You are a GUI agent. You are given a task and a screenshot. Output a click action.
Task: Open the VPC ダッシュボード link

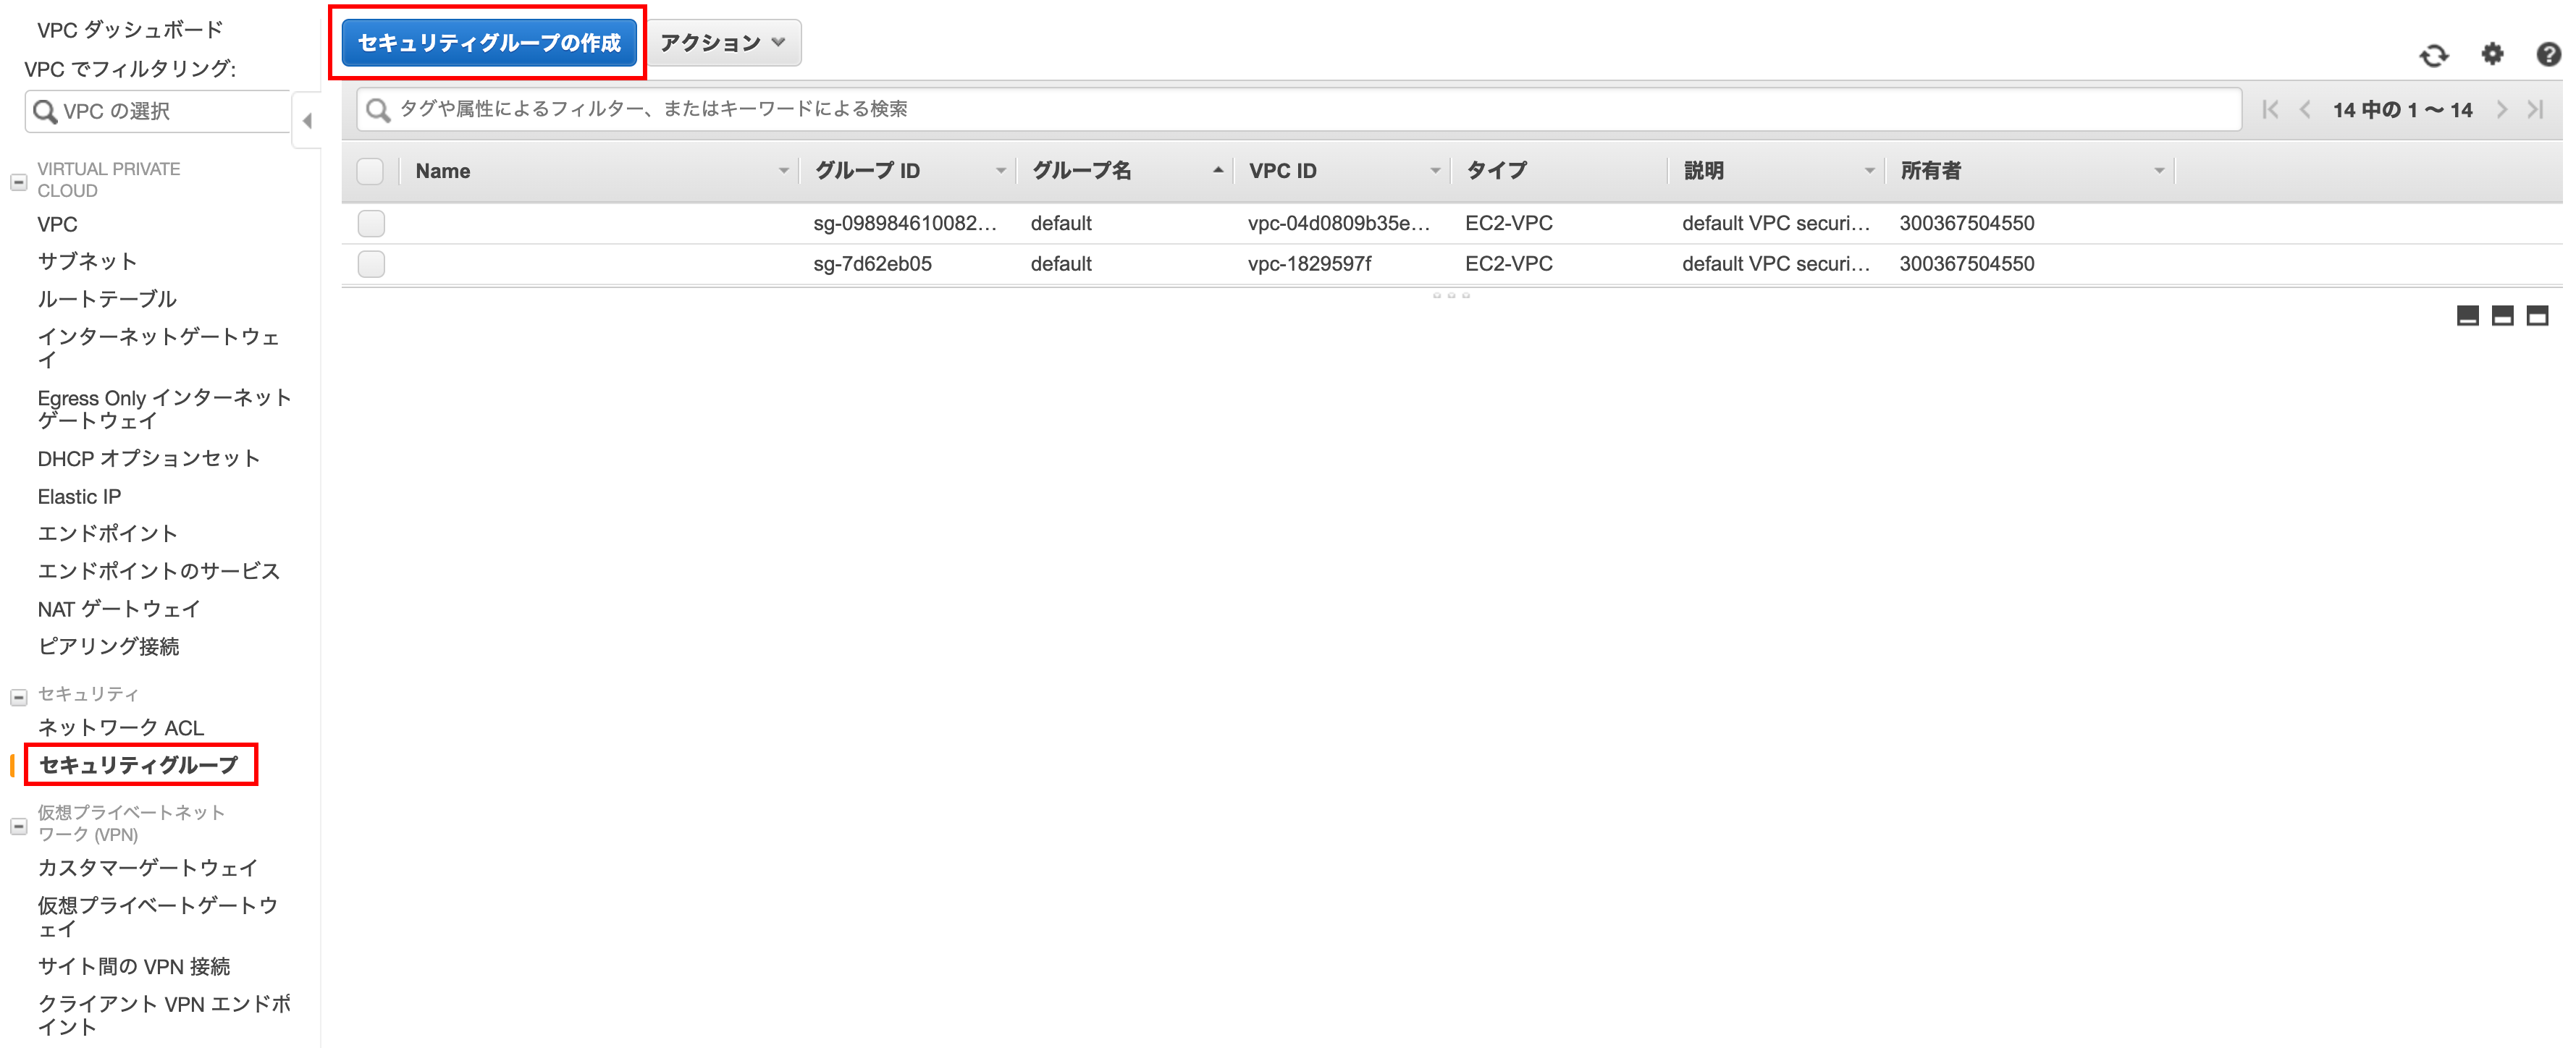point(129,30)
